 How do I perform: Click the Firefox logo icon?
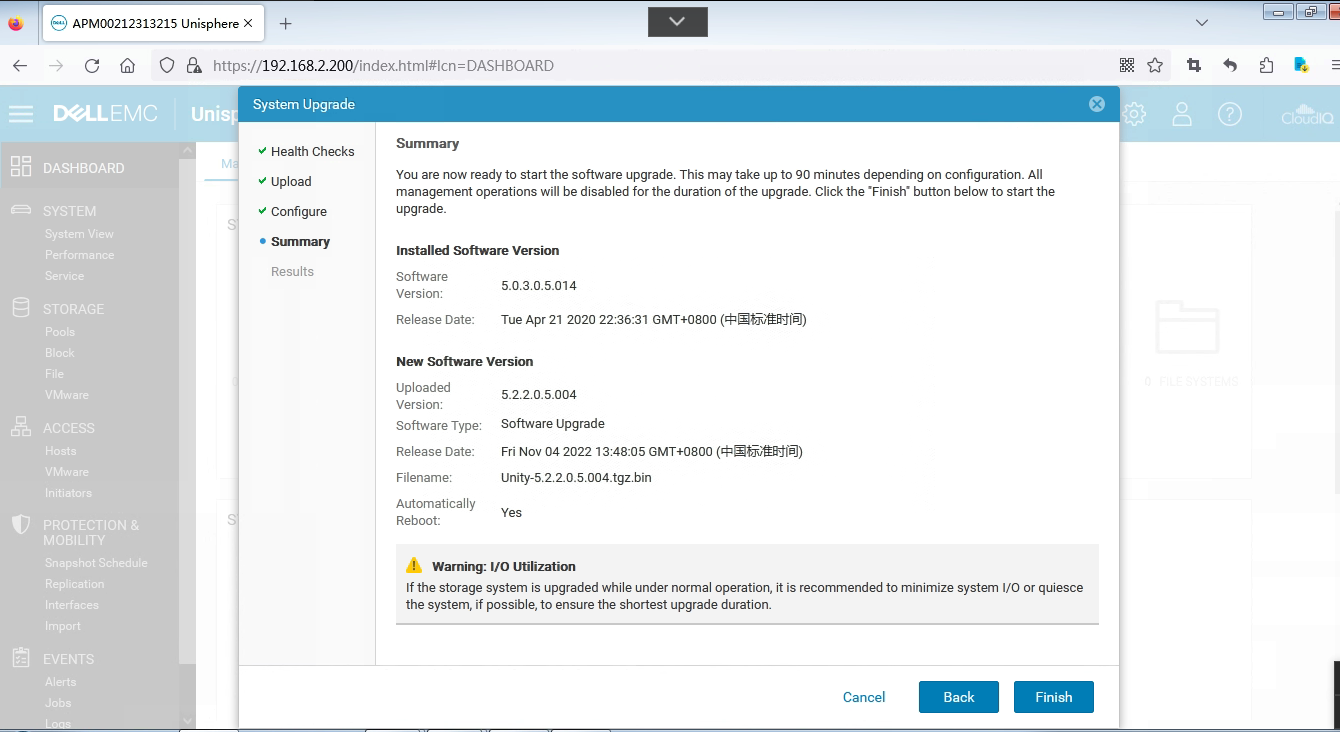pos(15,23)
